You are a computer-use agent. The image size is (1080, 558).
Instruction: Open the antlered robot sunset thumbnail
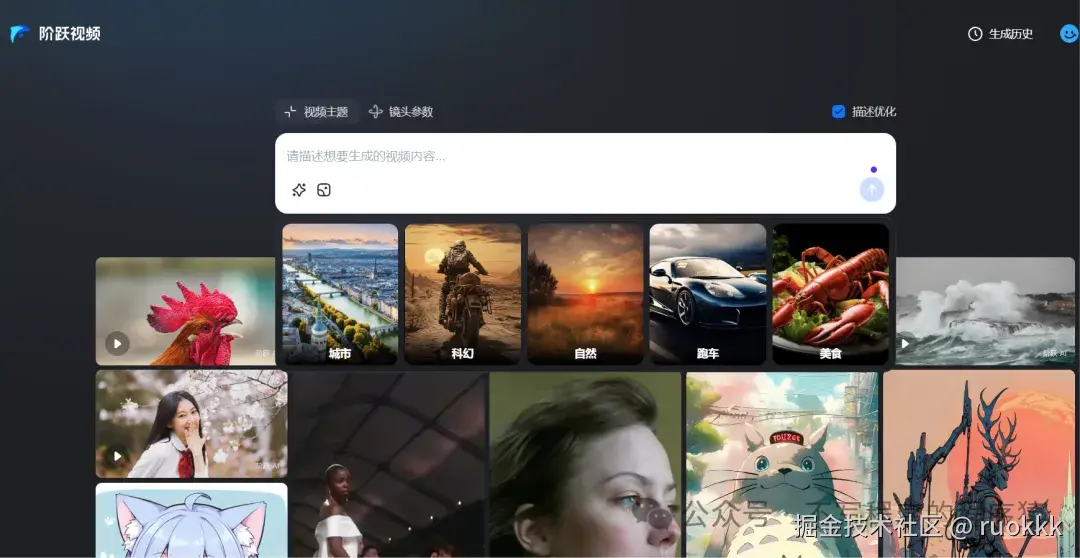[x=979, y=465]
